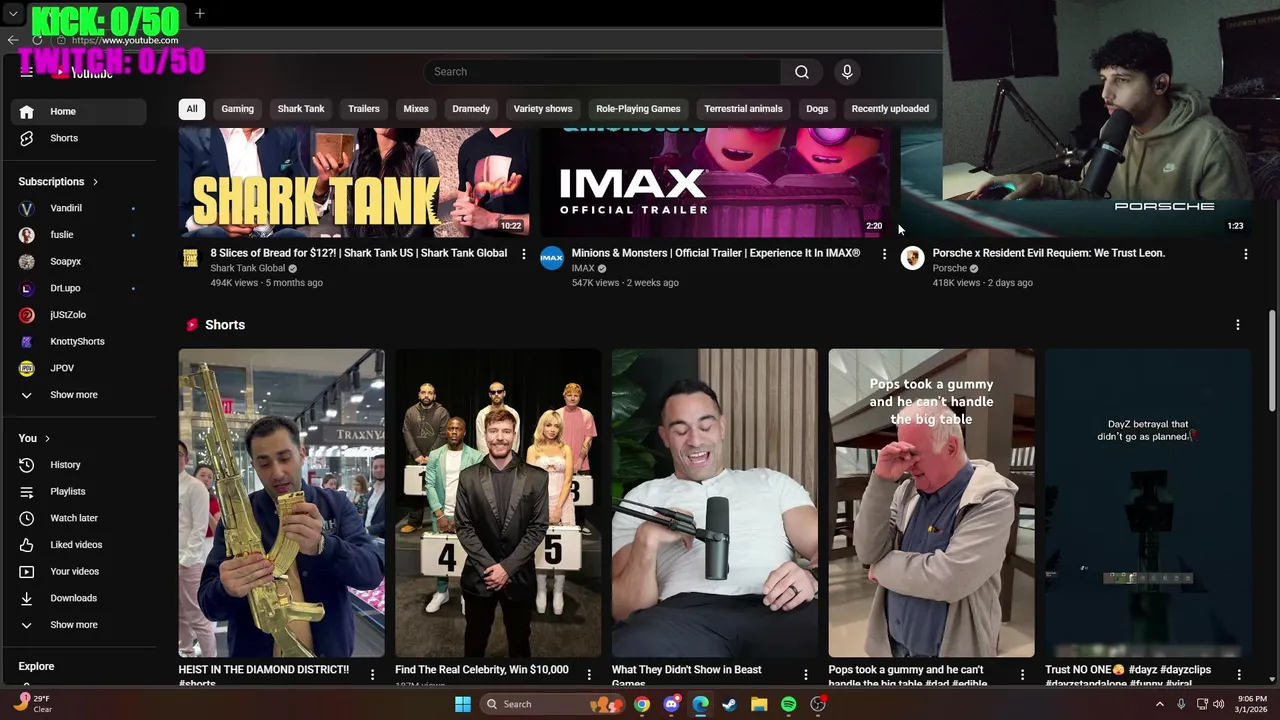The width and height of the screenshot is (1280, 720).
Task: Launch Spotify from the taskbar
Action: point(788,704)
